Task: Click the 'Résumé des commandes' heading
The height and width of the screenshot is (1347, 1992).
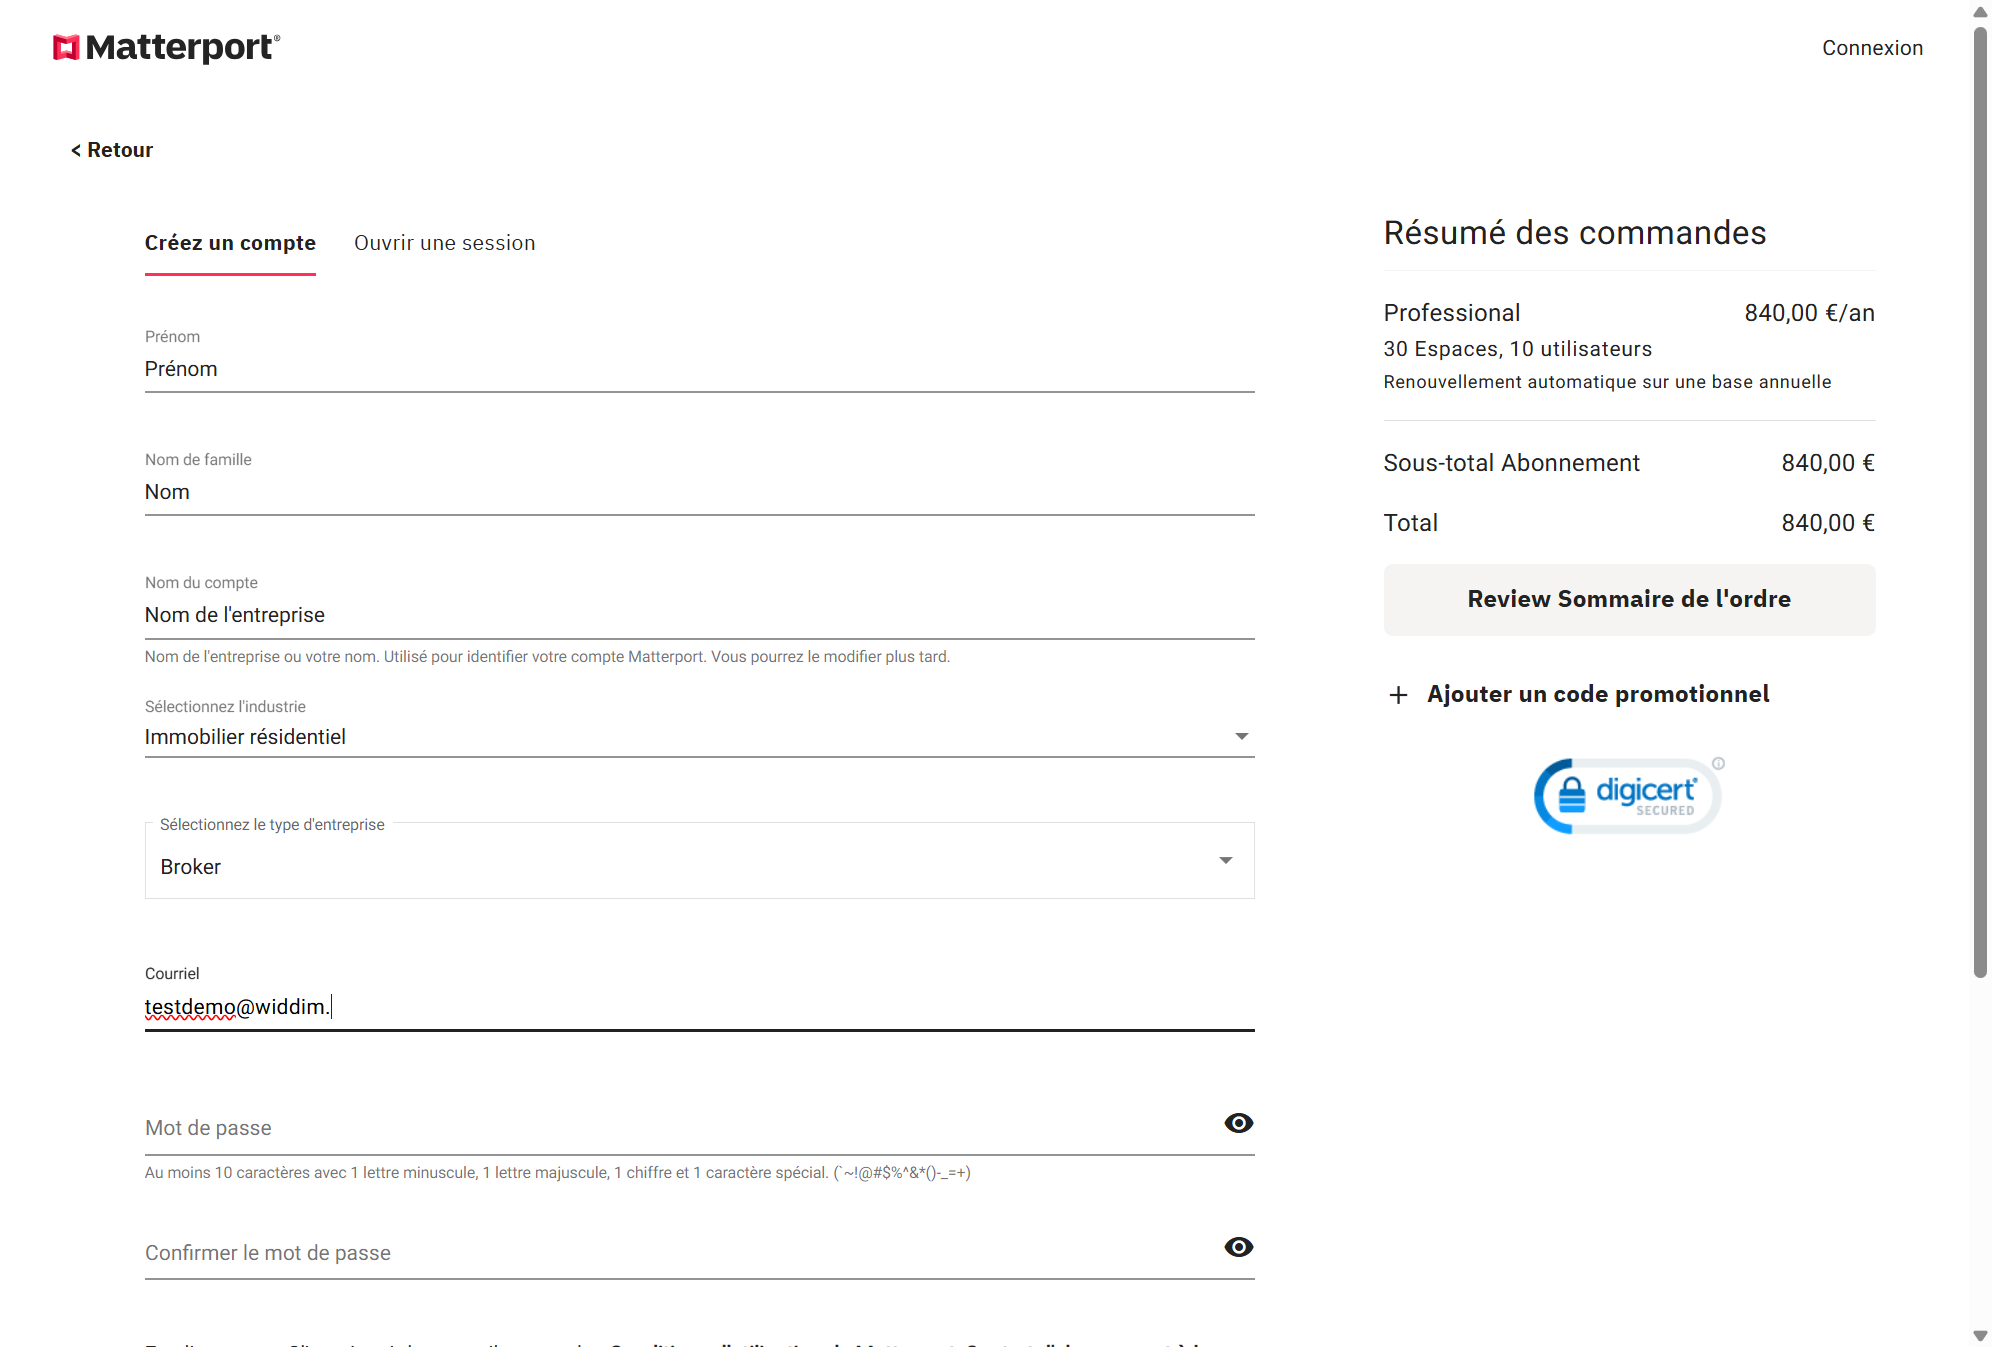Action: (1574, 233)
